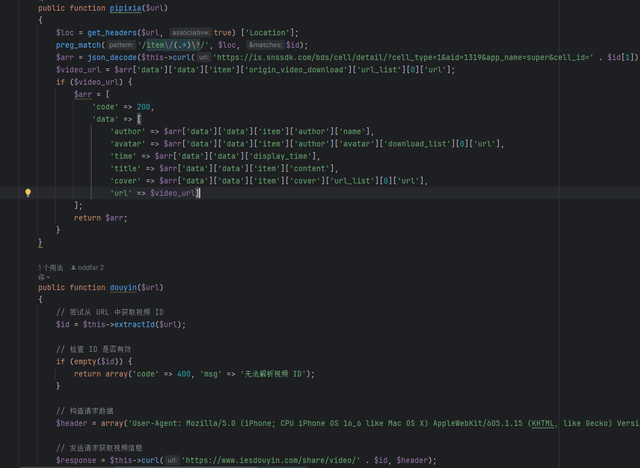Click the 'url:' hint on json_decode line
This screenshot has height=468, width=640.
(204, 58)
